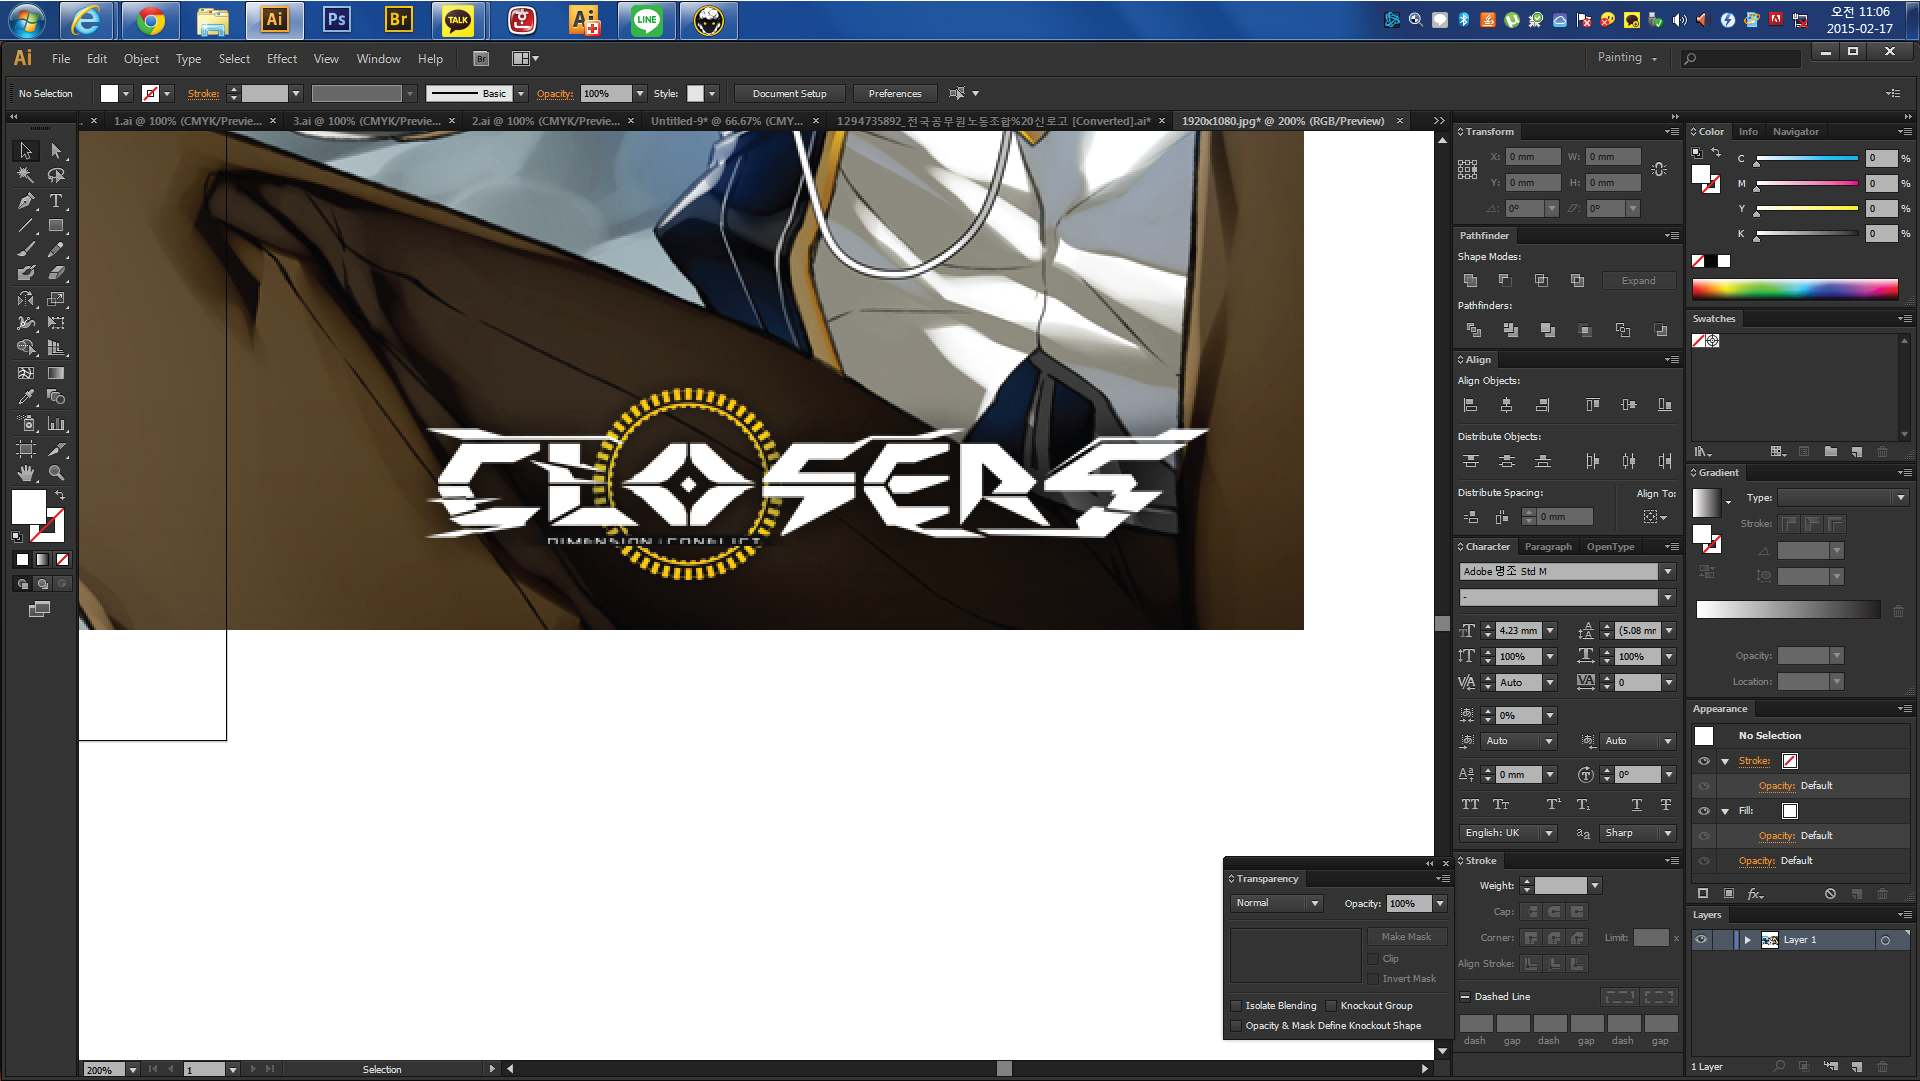Screen dimensions: 1920x1081
Task: Click Vertical Align Top in Align panel
Action: pos(1592,405)
